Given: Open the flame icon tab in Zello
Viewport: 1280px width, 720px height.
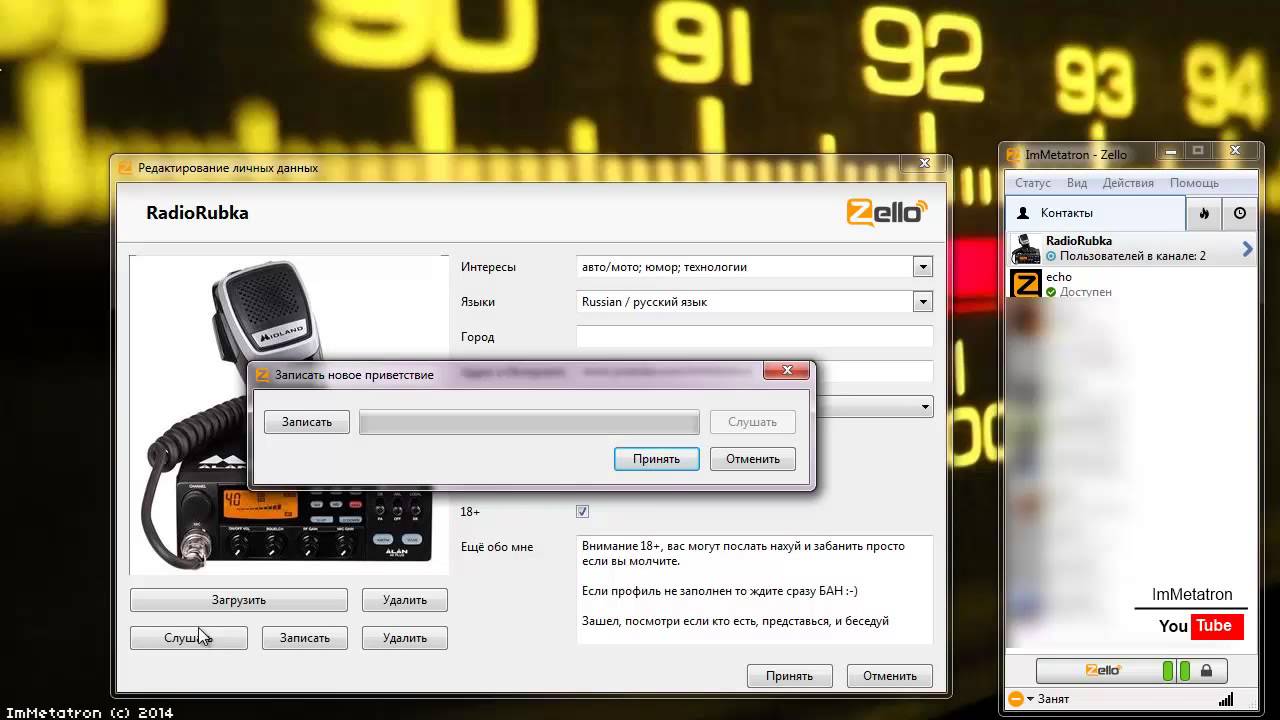Looking at the screenshot, I should [1204, 213].
